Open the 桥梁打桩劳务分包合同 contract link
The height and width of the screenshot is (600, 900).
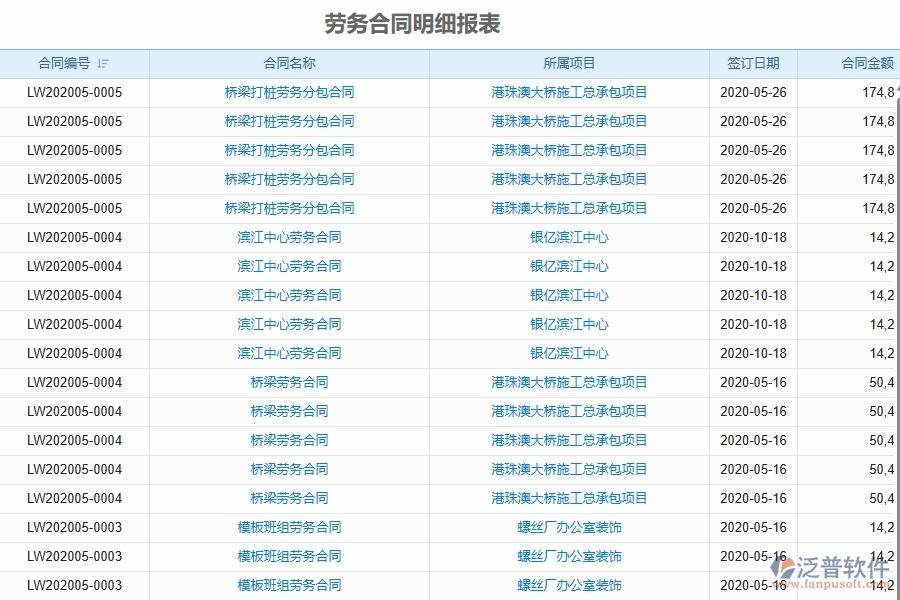coord(288,92)
